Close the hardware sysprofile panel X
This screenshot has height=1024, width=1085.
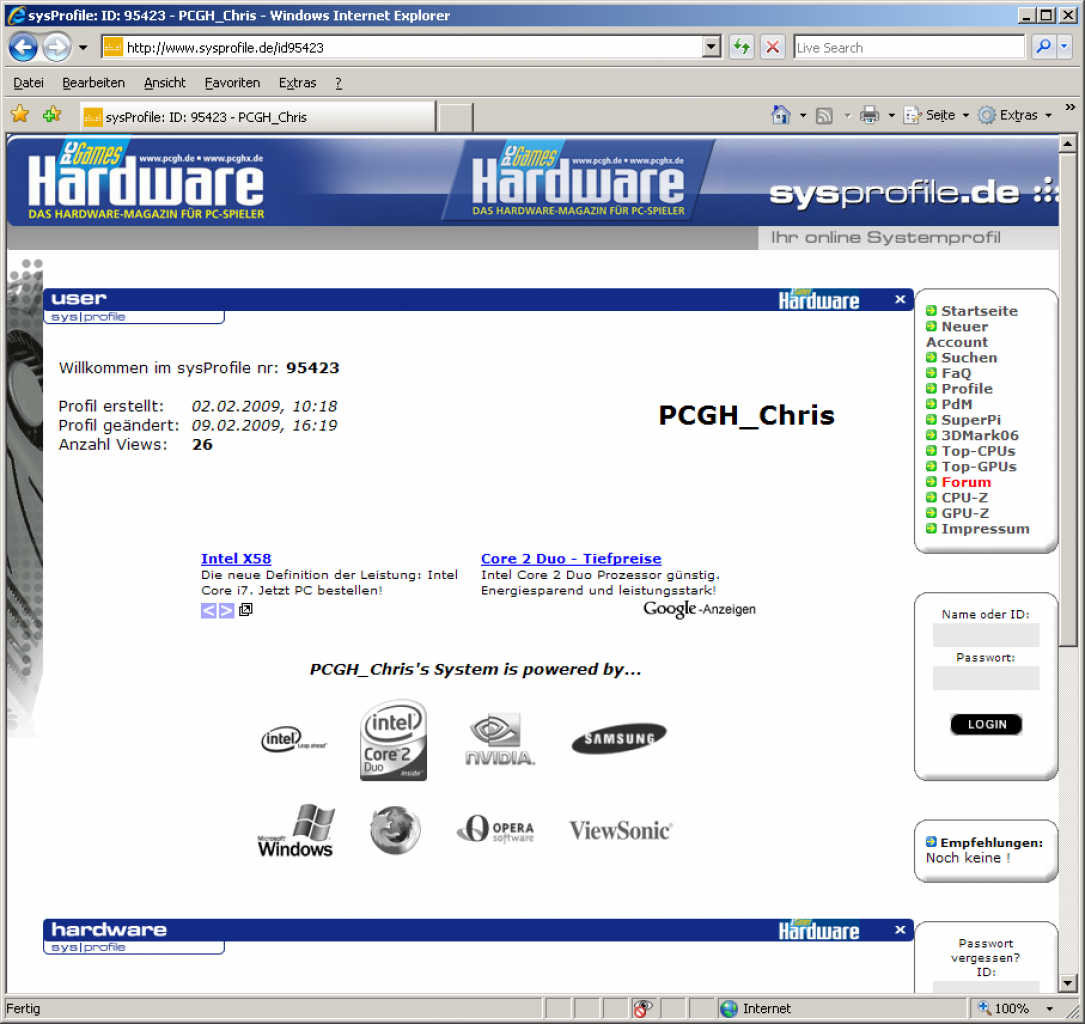(x=900, y=930)
